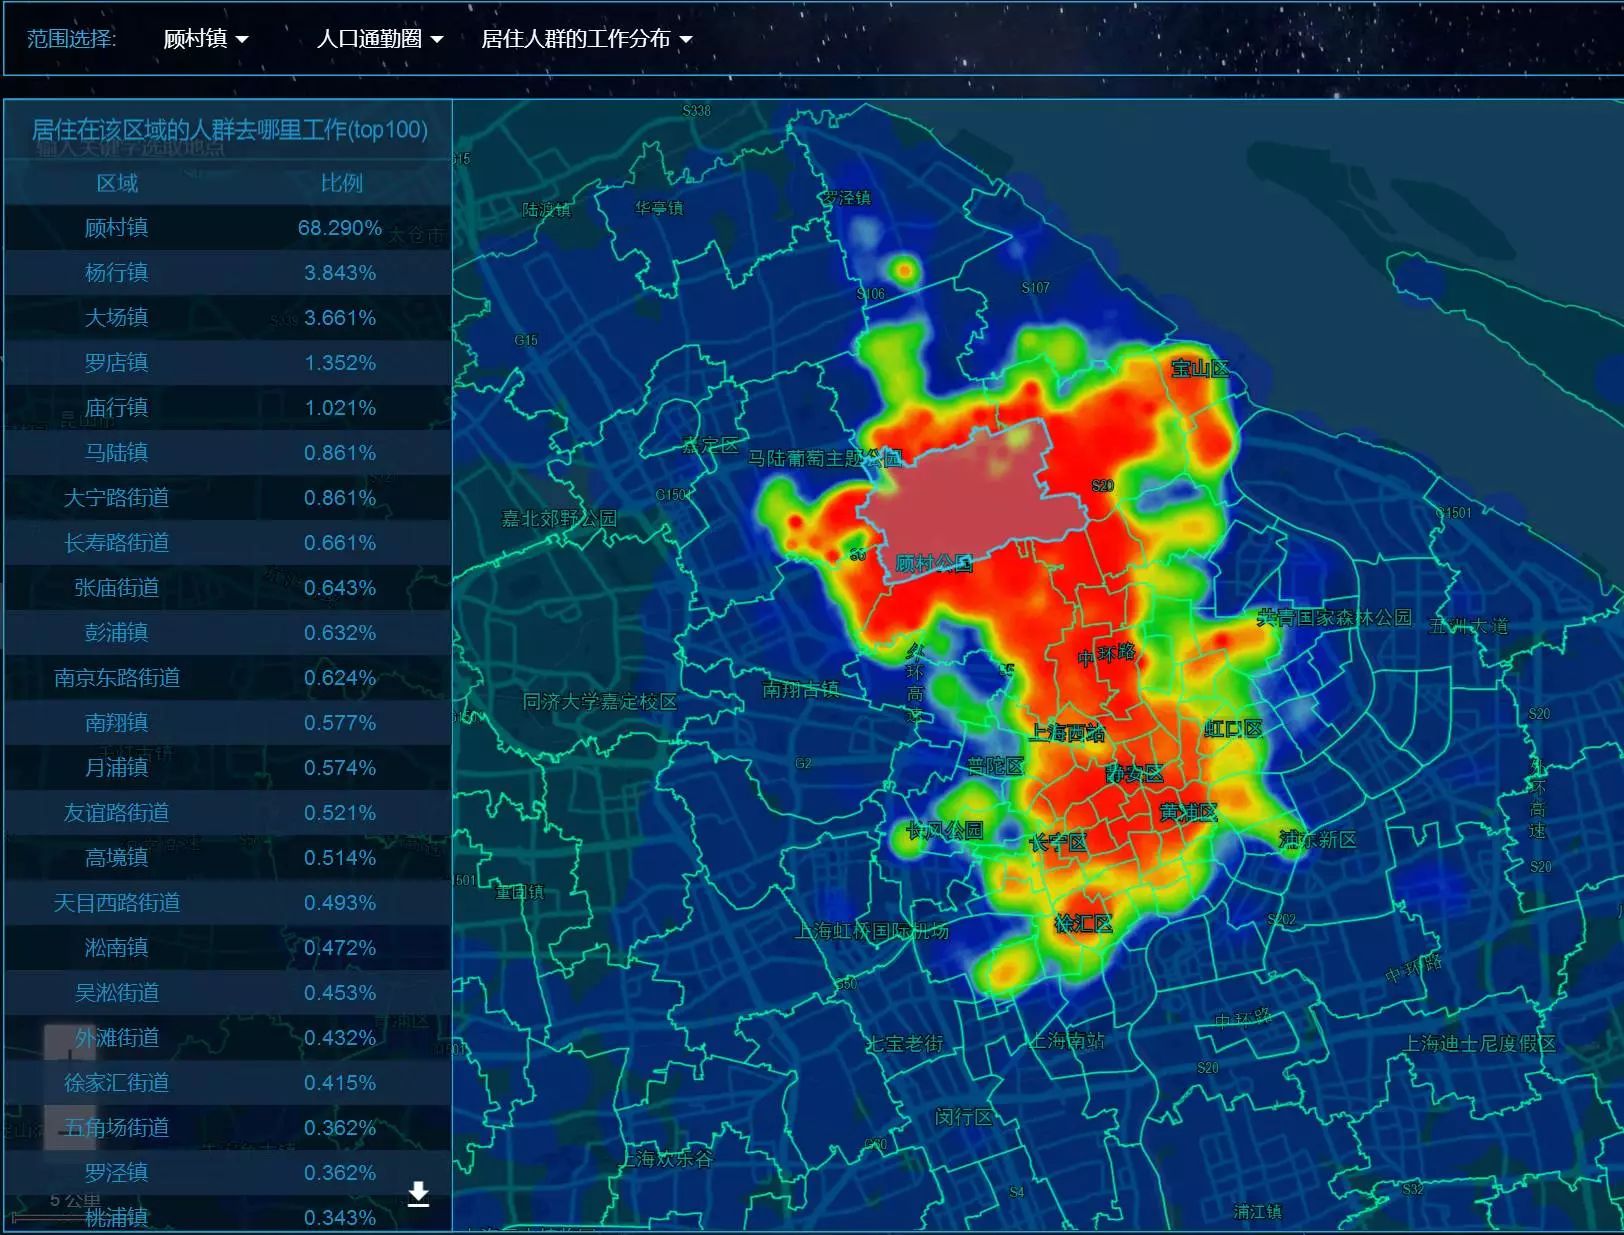Screen dimensions: 1624x1235
Task: Select the 徐家汇街道 table row
Action: coord(228,1083)
